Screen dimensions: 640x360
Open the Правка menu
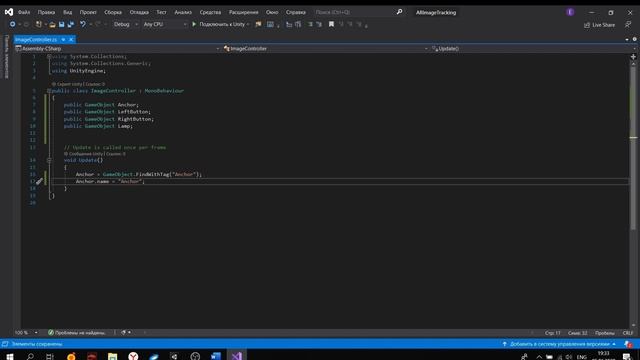pos(46,12)
